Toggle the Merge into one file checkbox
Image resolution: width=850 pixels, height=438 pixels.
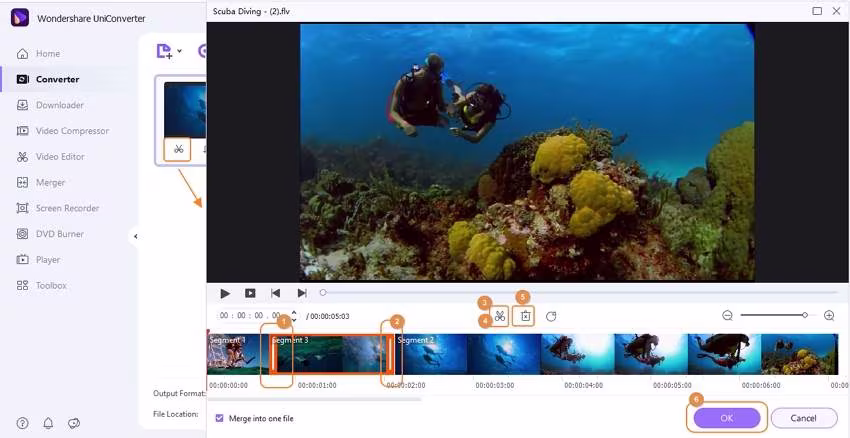tap(220, 418)
